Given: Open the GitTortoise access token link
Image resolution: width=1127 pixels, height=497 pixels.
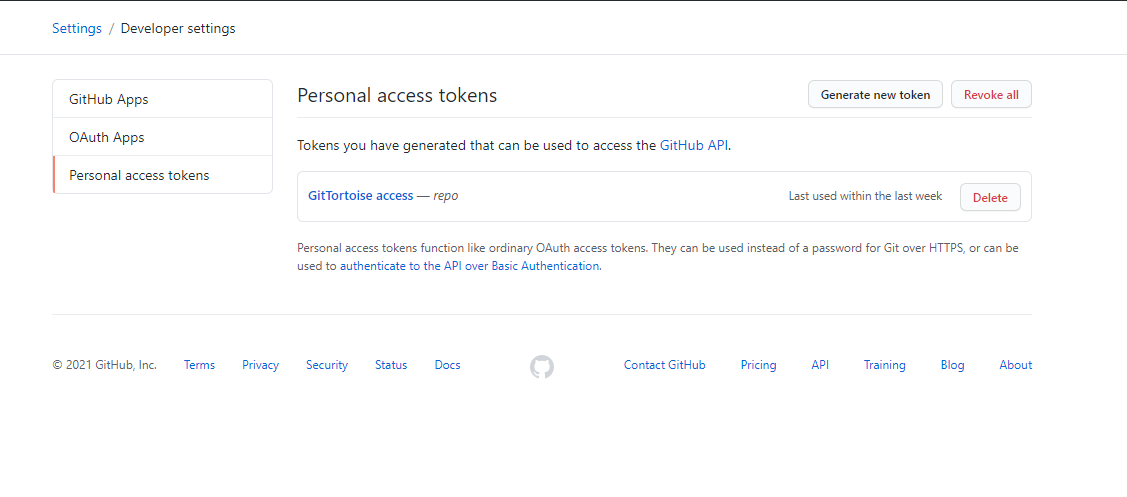Looking at the screenshot, I should 361,196.
